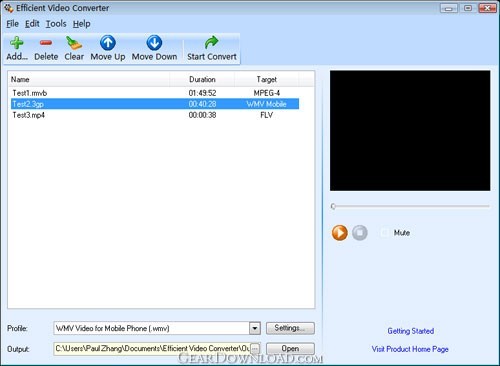Screen dimensions: 500x366
Task: Follow the Getting Started link
Action: pos(410,331)
